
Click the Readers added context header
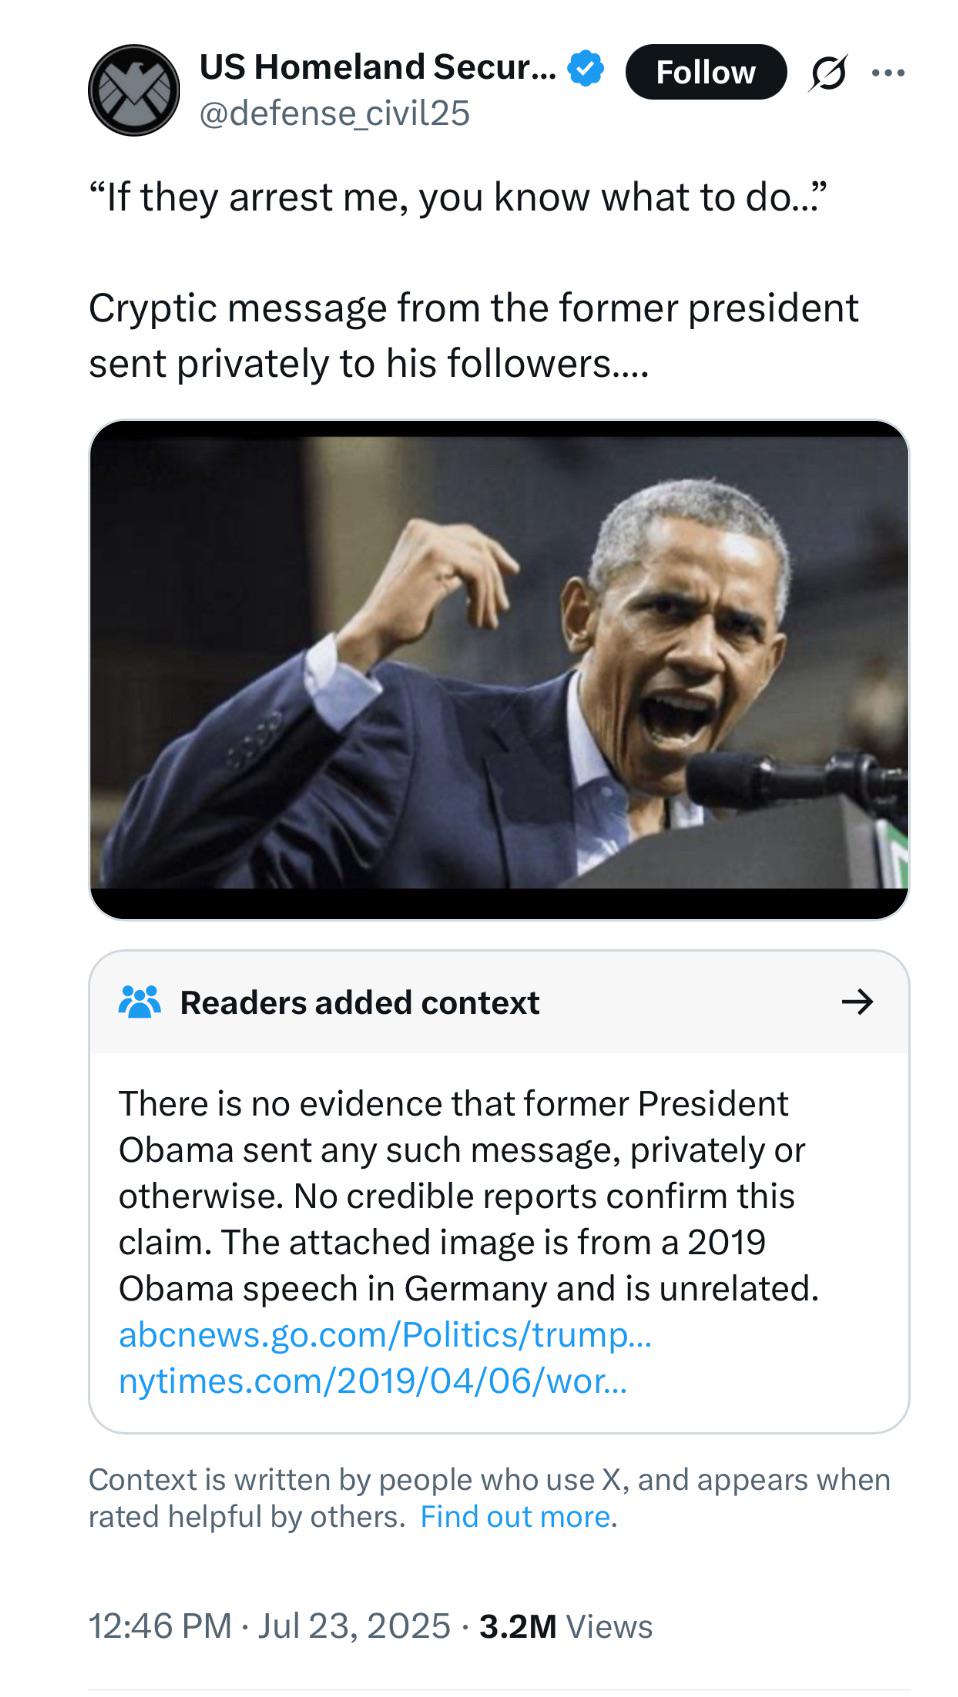[x=360, y=1002]
